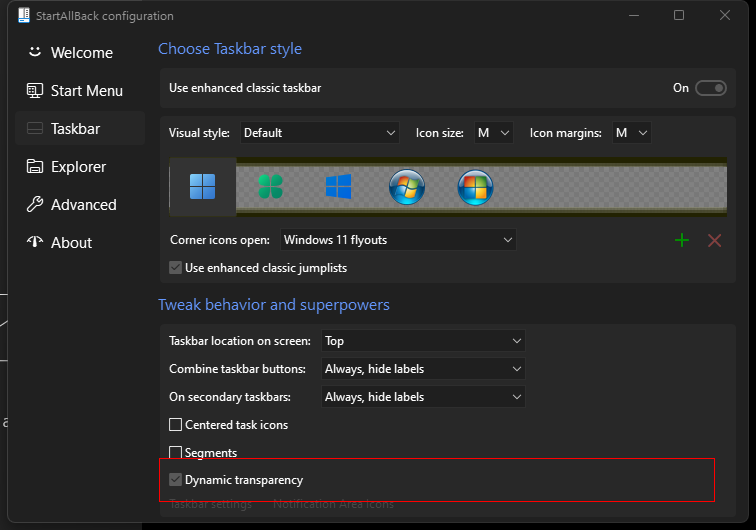Choose the green clover start button icon

click(270, 187)
